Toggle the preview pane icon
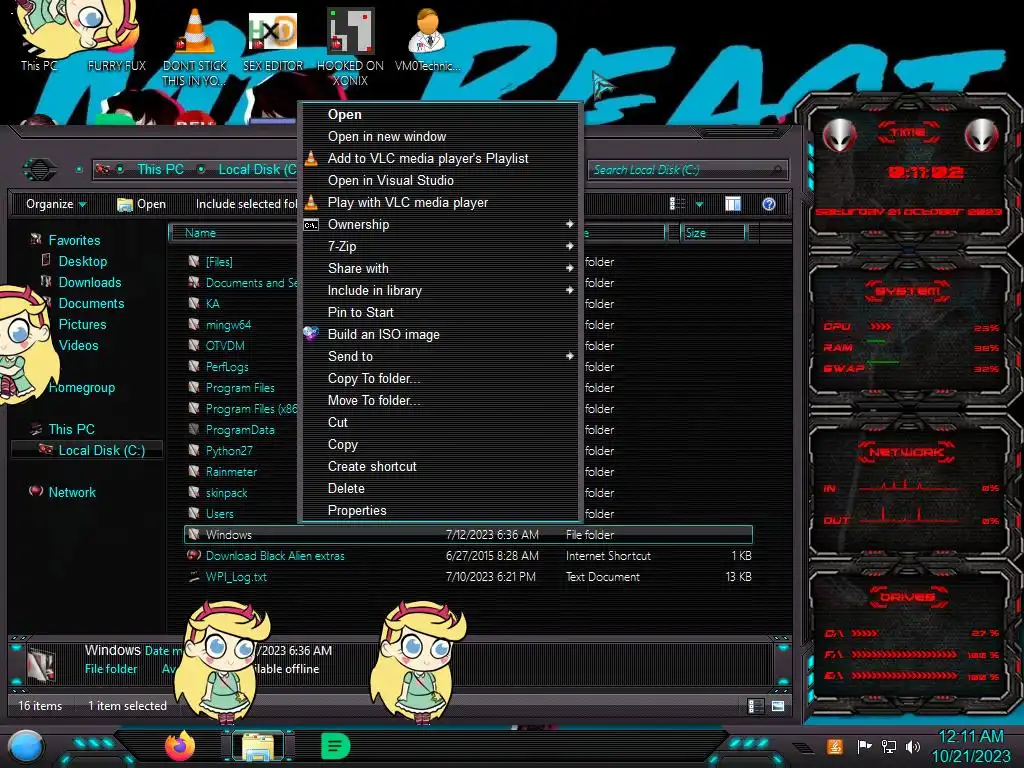This screenshot has width=1024, height=768. (733, 204)
